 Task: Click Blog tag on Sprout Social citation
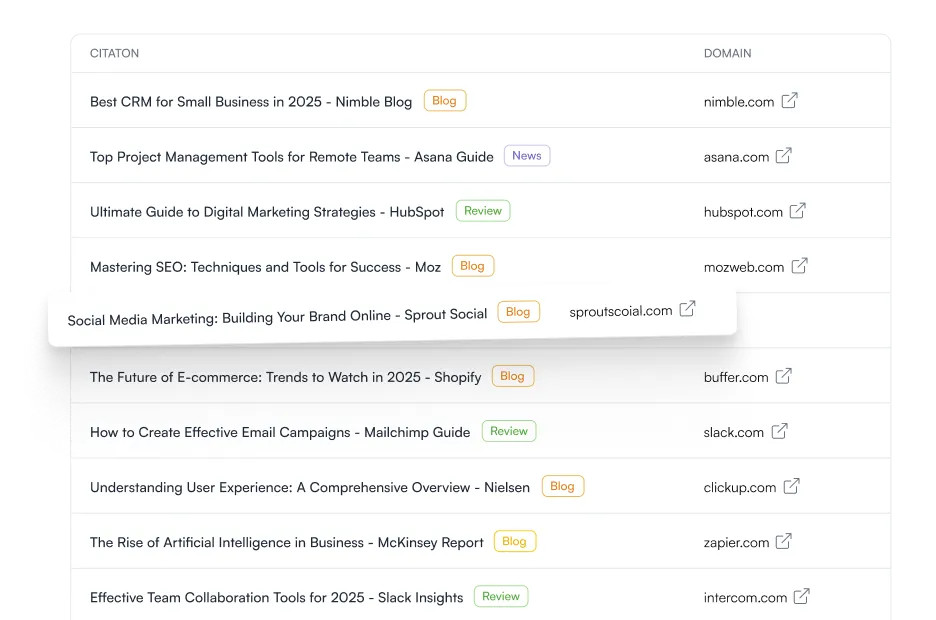(x=518, y=311)
